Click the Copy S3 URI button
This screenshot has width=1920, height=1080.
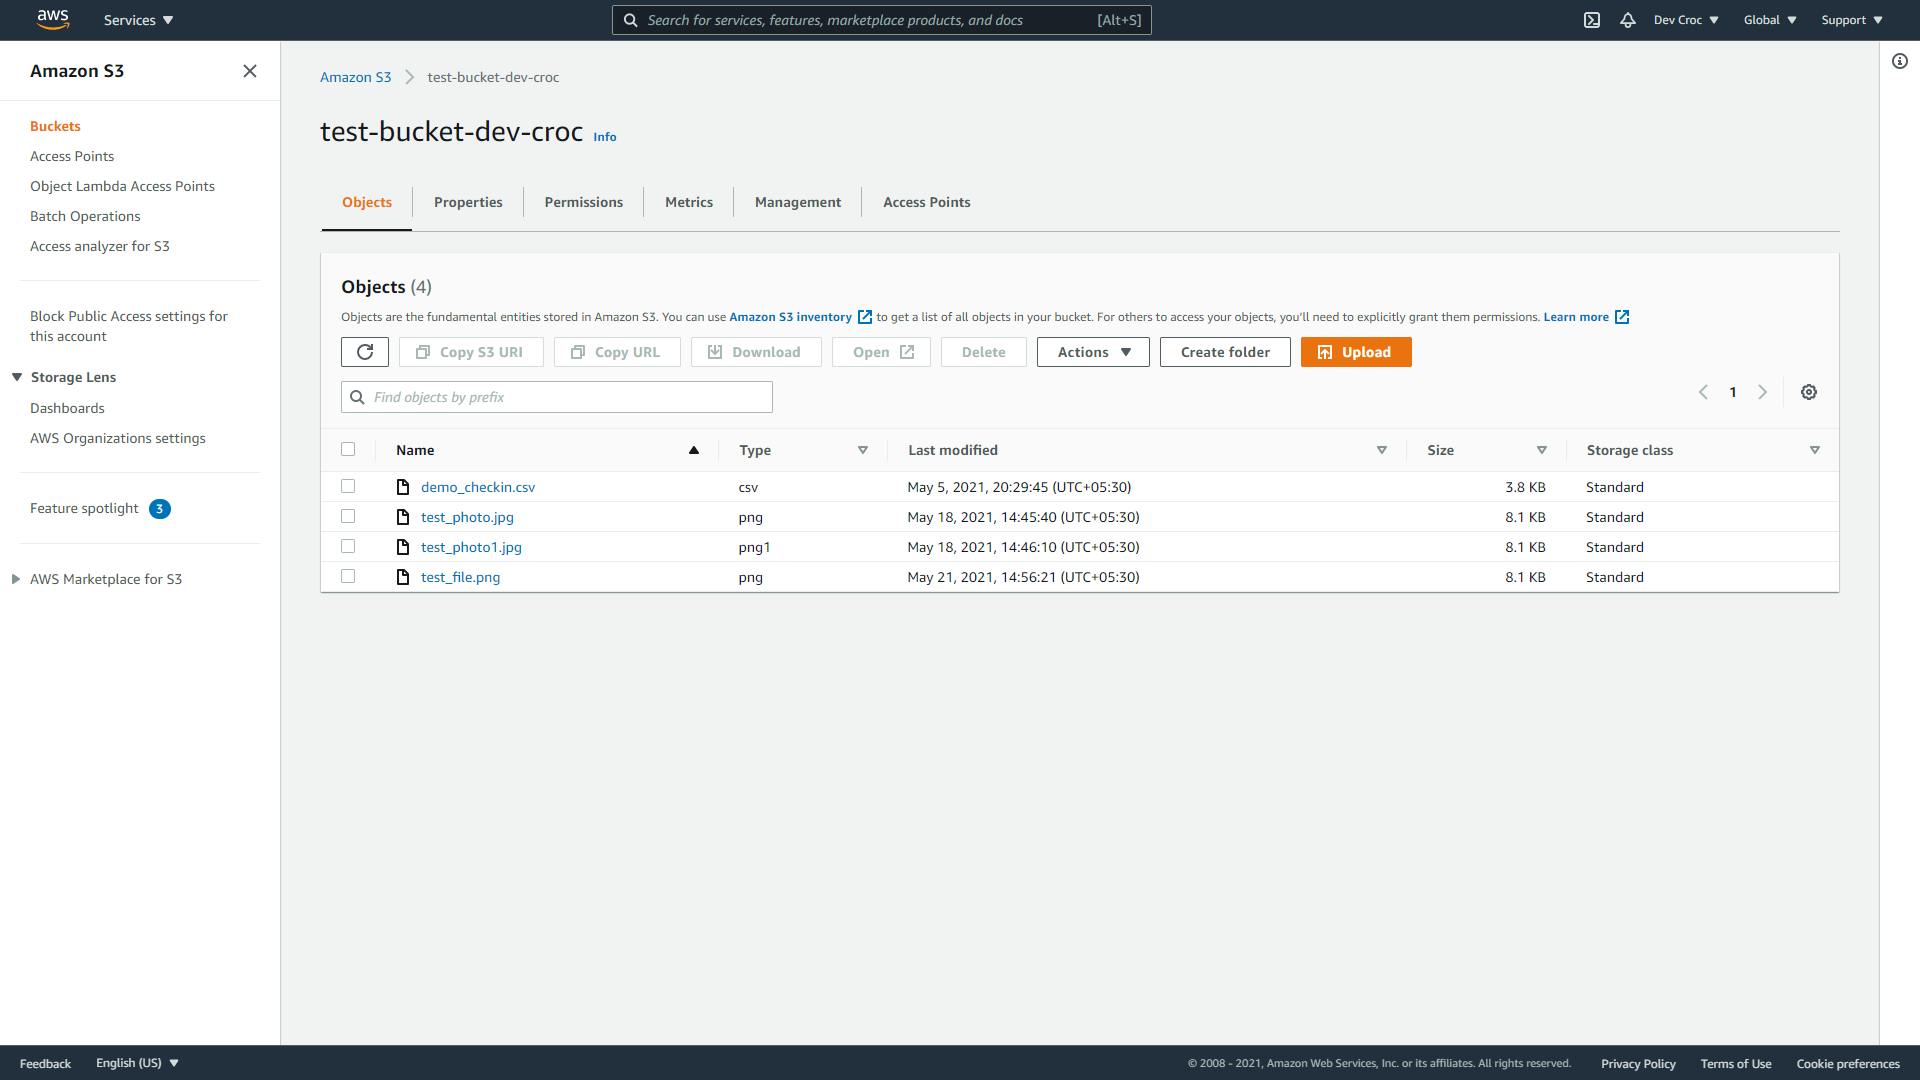[x=471, y=352]
